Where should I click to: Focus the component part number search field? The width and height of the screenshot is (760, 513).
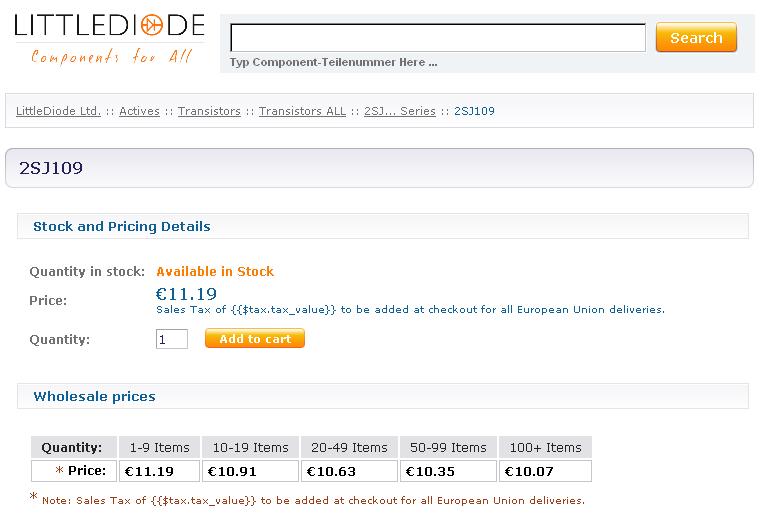point(438,37)
